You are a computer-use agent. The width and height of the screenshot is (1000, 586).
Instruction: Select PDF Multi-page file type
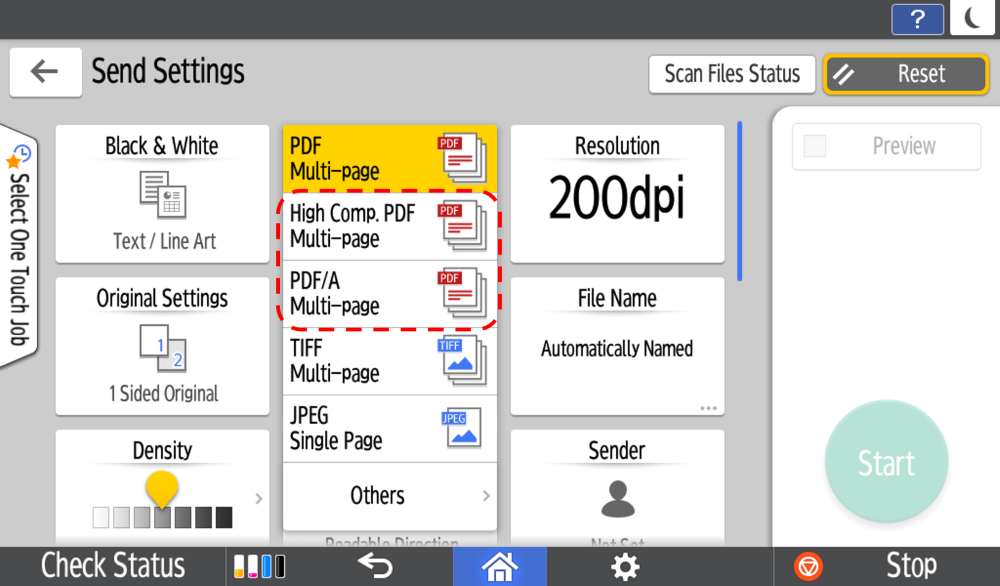[389, 158]
